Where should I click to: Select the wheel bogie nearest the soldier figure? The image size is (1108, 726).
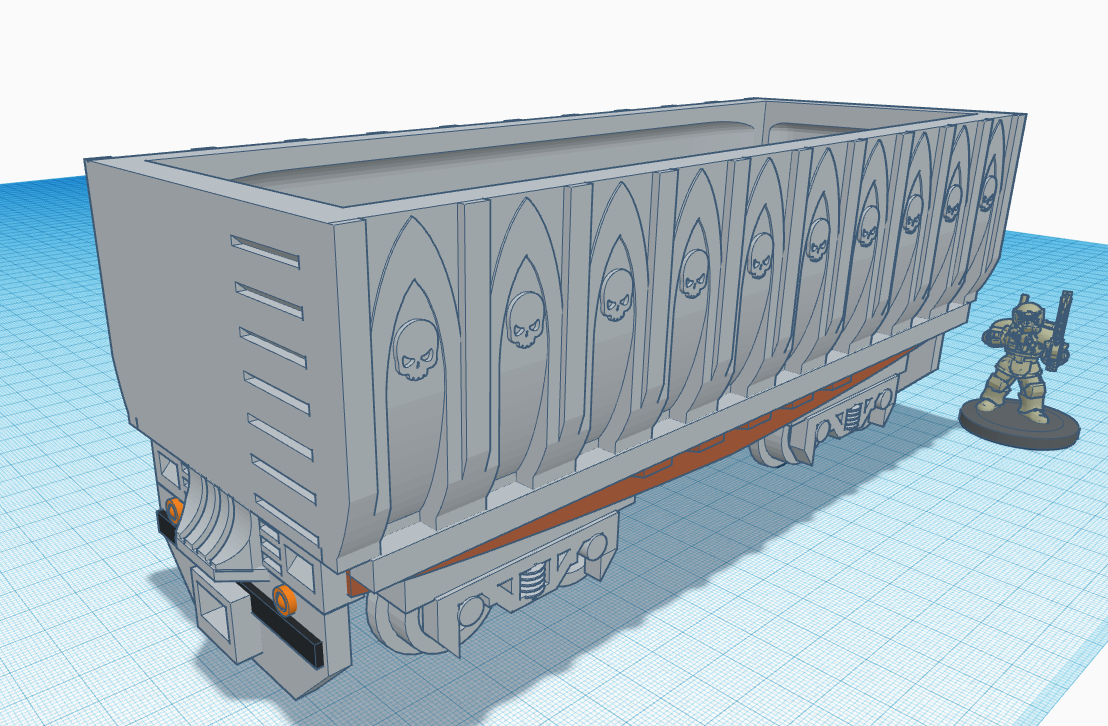827,419
